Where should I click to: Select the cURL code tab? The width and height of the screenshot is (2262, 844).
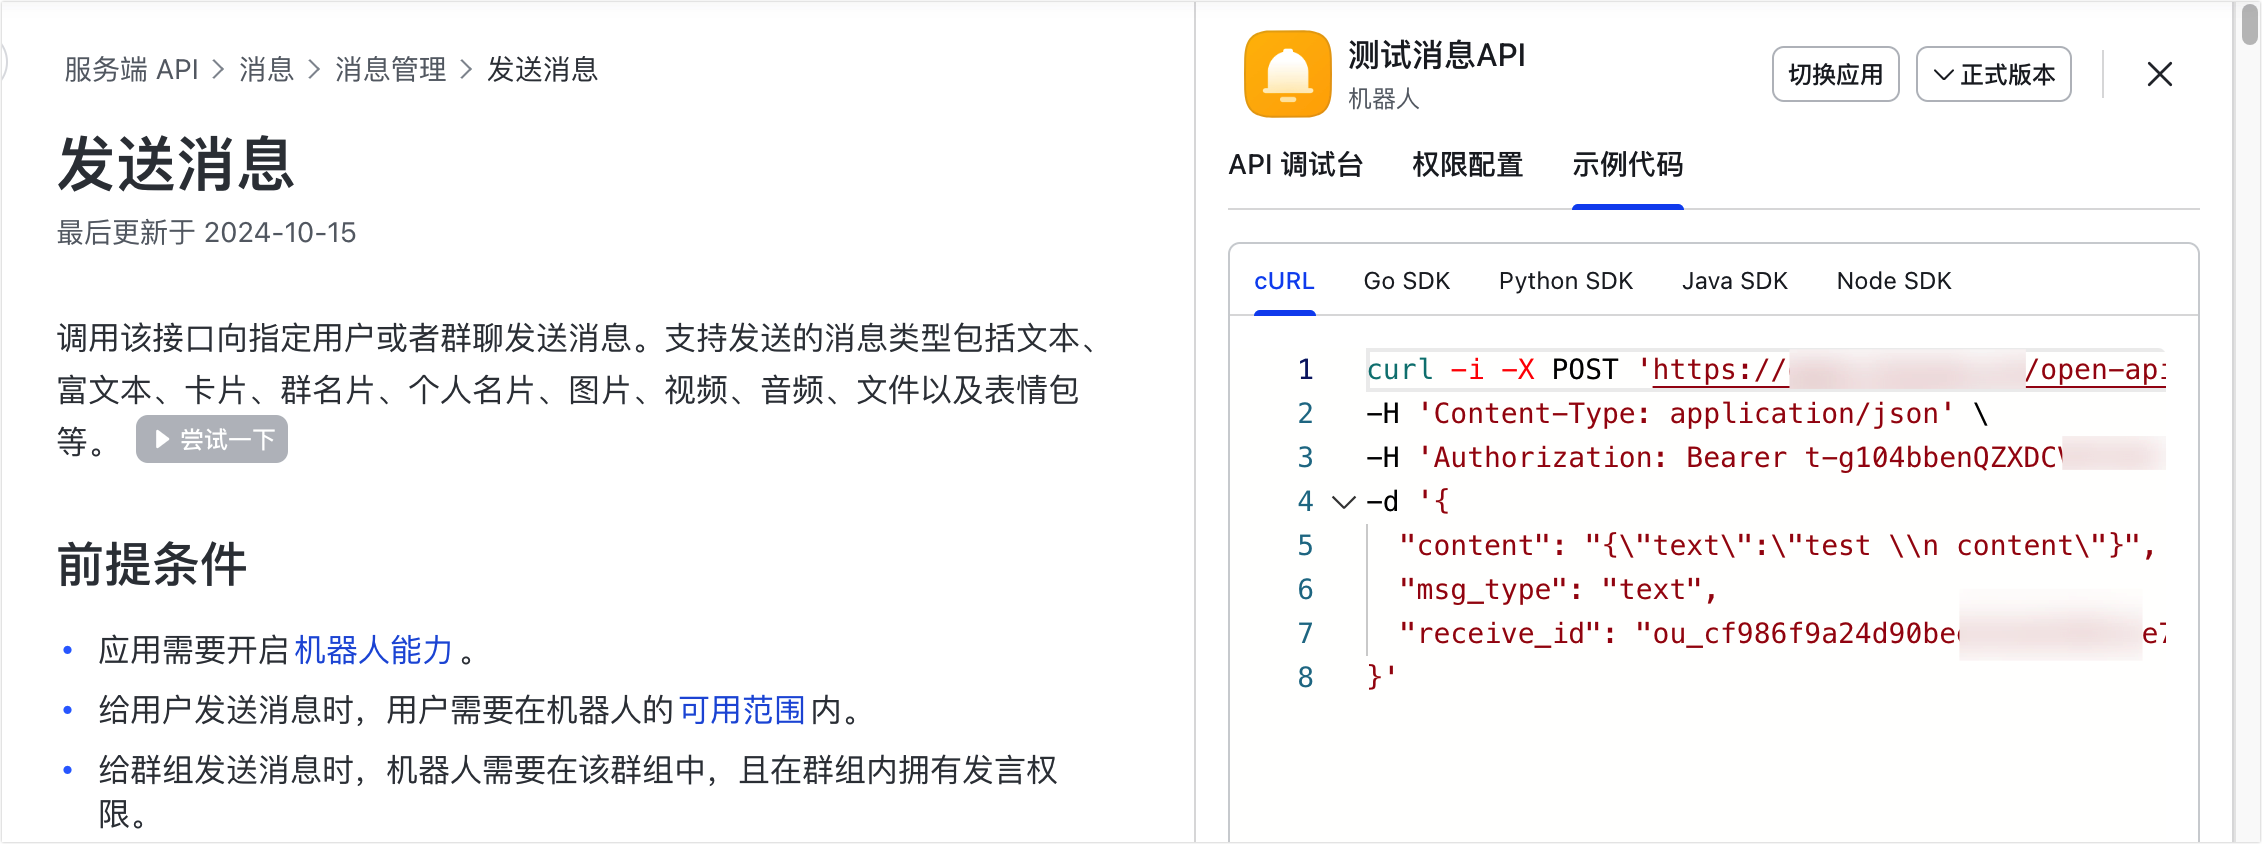(x=1284, y=281)
